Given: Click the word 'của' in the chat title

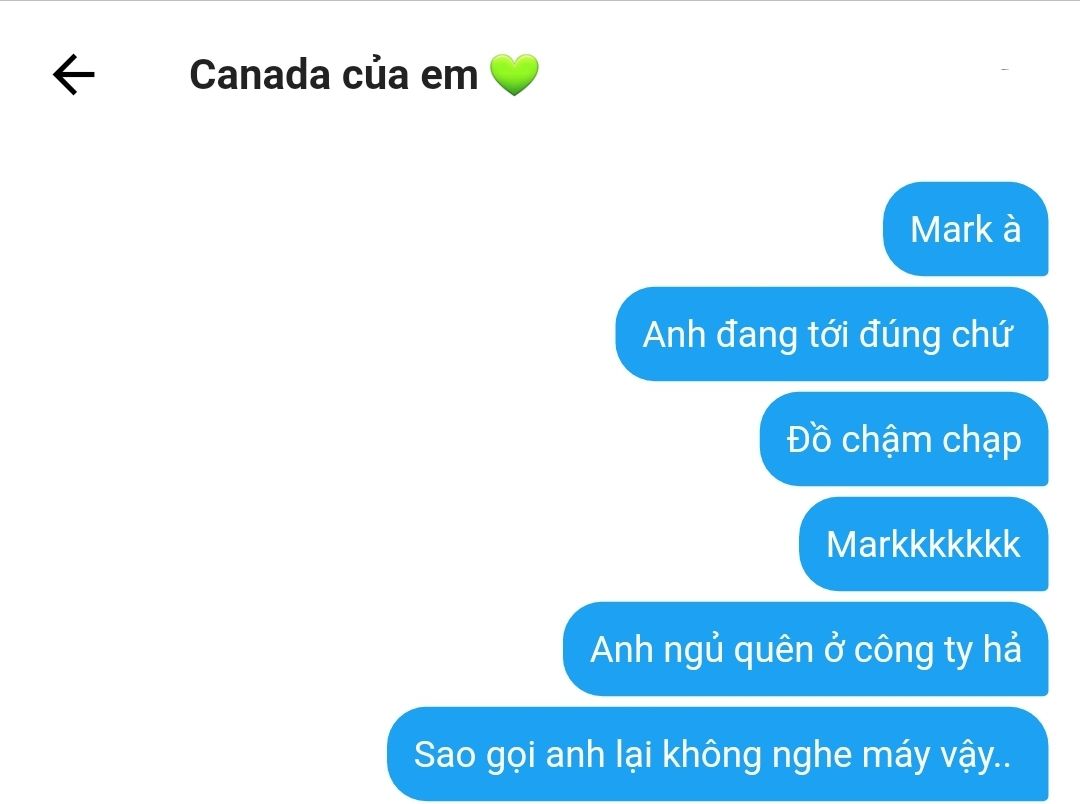Looking at the screenshot, I should [x=375, y=74].
